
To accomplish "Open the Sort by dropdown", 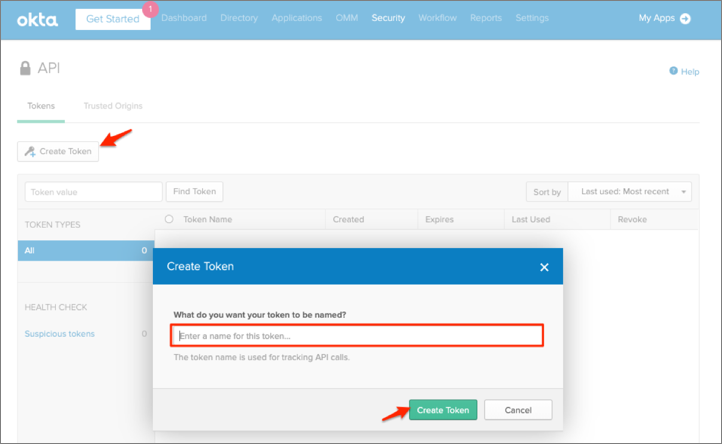I will point(629,191).
